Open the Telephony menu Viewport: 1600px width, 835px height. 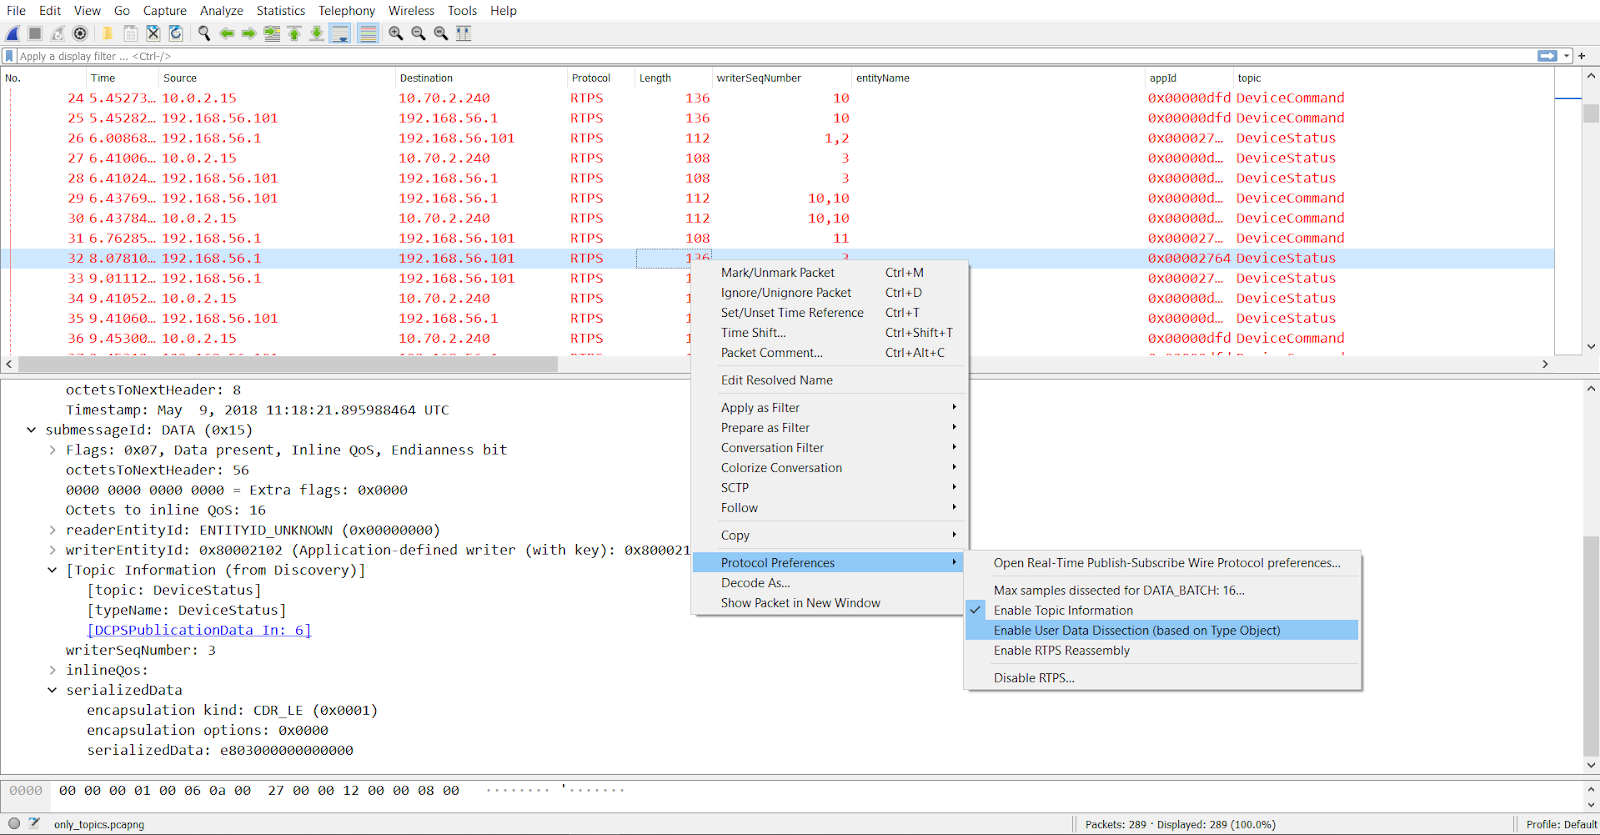pyautogui.click(x=347, y=10)
